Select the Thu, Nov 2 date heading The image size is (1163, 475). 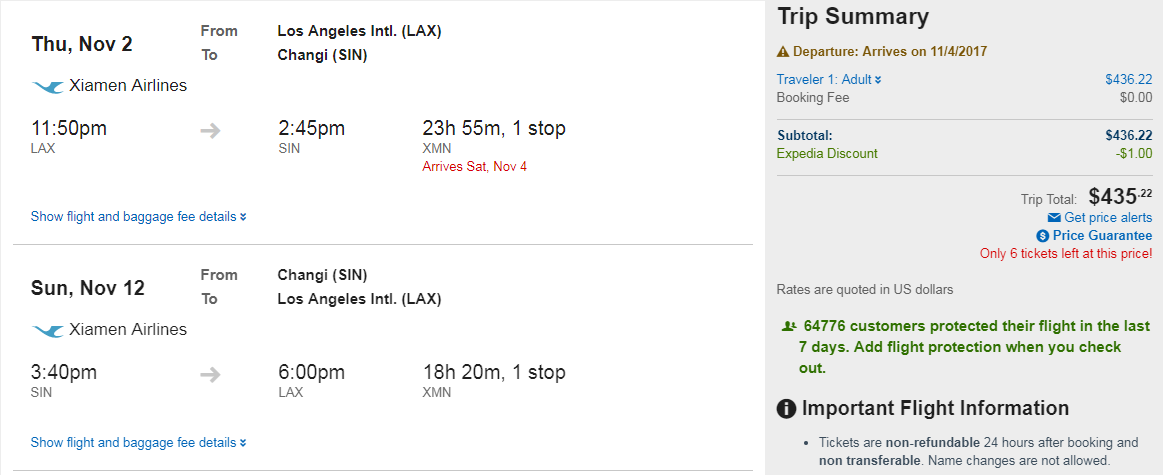coord(82,45)
